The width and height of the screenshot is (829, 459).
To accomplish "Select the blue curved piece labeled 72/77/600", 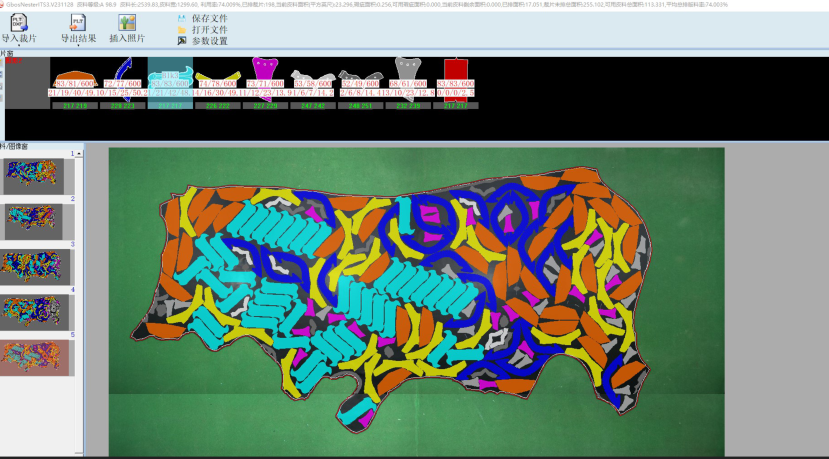I will (124, 70).
